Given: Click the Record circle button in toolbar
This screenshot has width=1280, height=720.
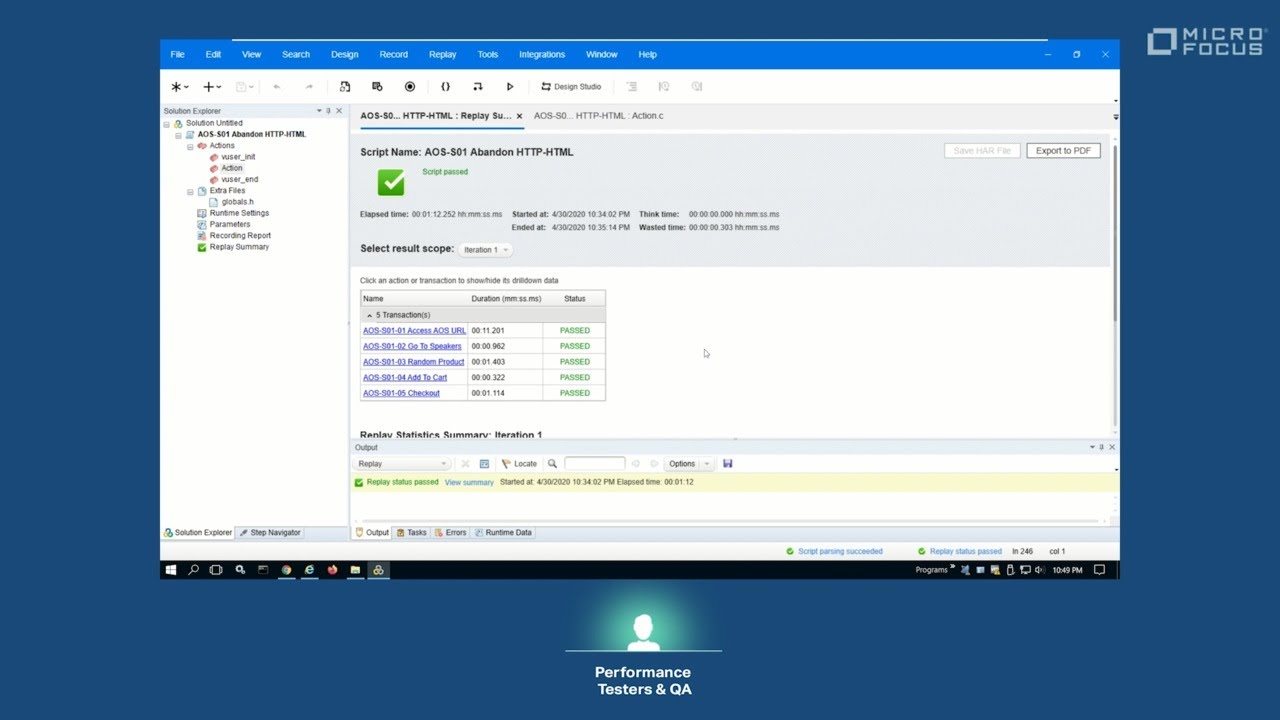Looking at the screenshot, I should coord(410,87).
